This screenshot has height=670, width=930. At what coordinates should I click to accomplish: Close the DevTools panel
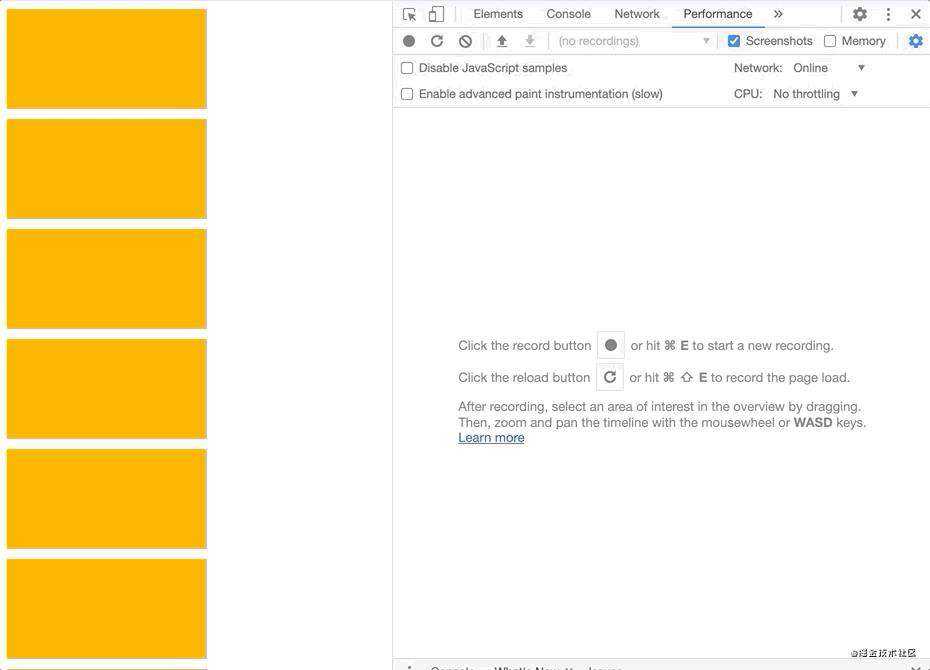(916, 14)
